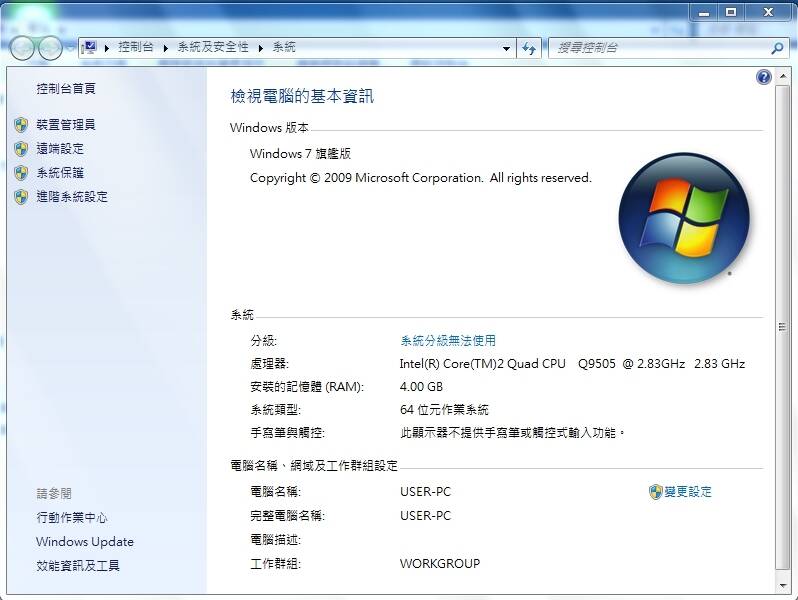This screenshot has height=600, width=798.
Task: Click the vertical scrollbar thumb
Action: 783,327
